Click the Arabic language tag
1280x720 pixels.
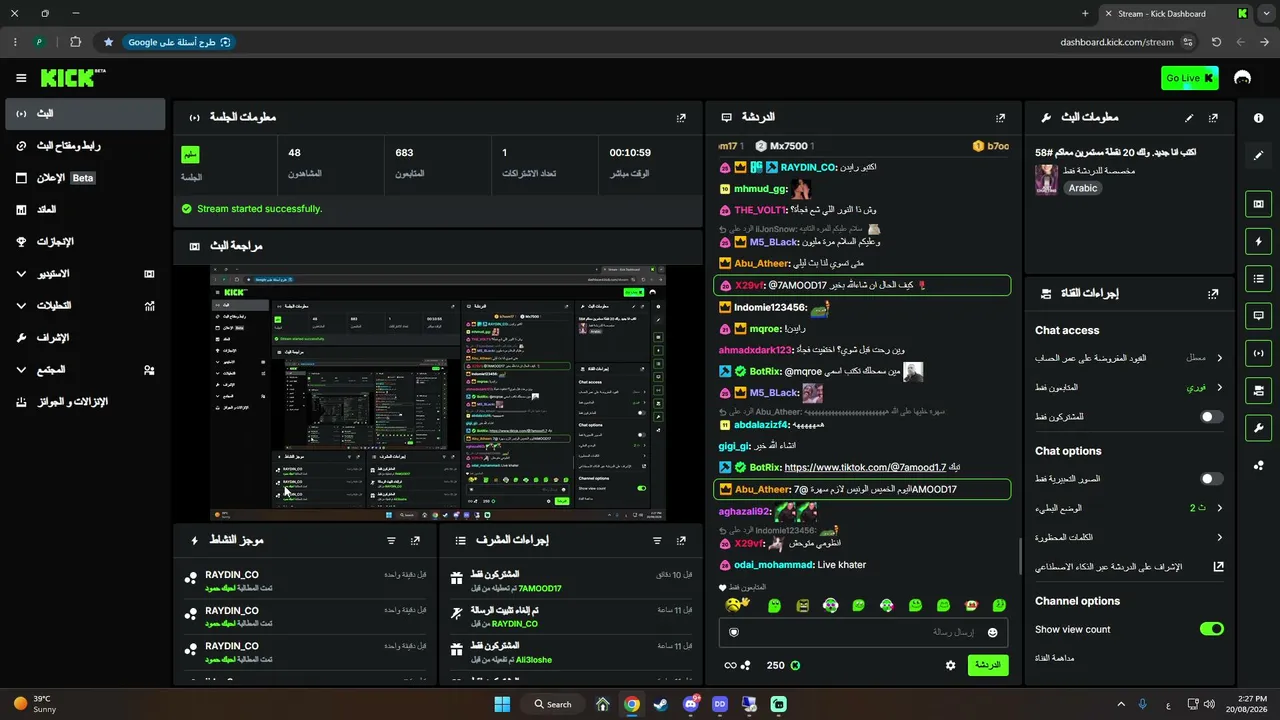1083,188
